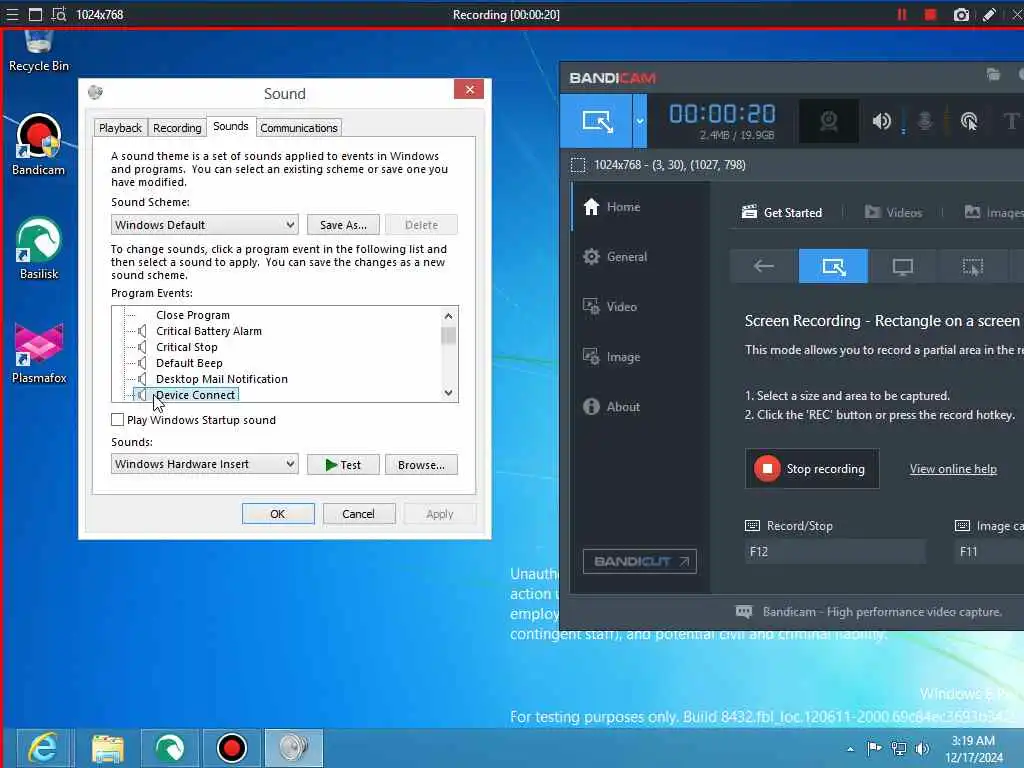Click the text overlay T icon in Bandicam
The width and height of the screenshot is (1024, 768).
coord(1010,121)
